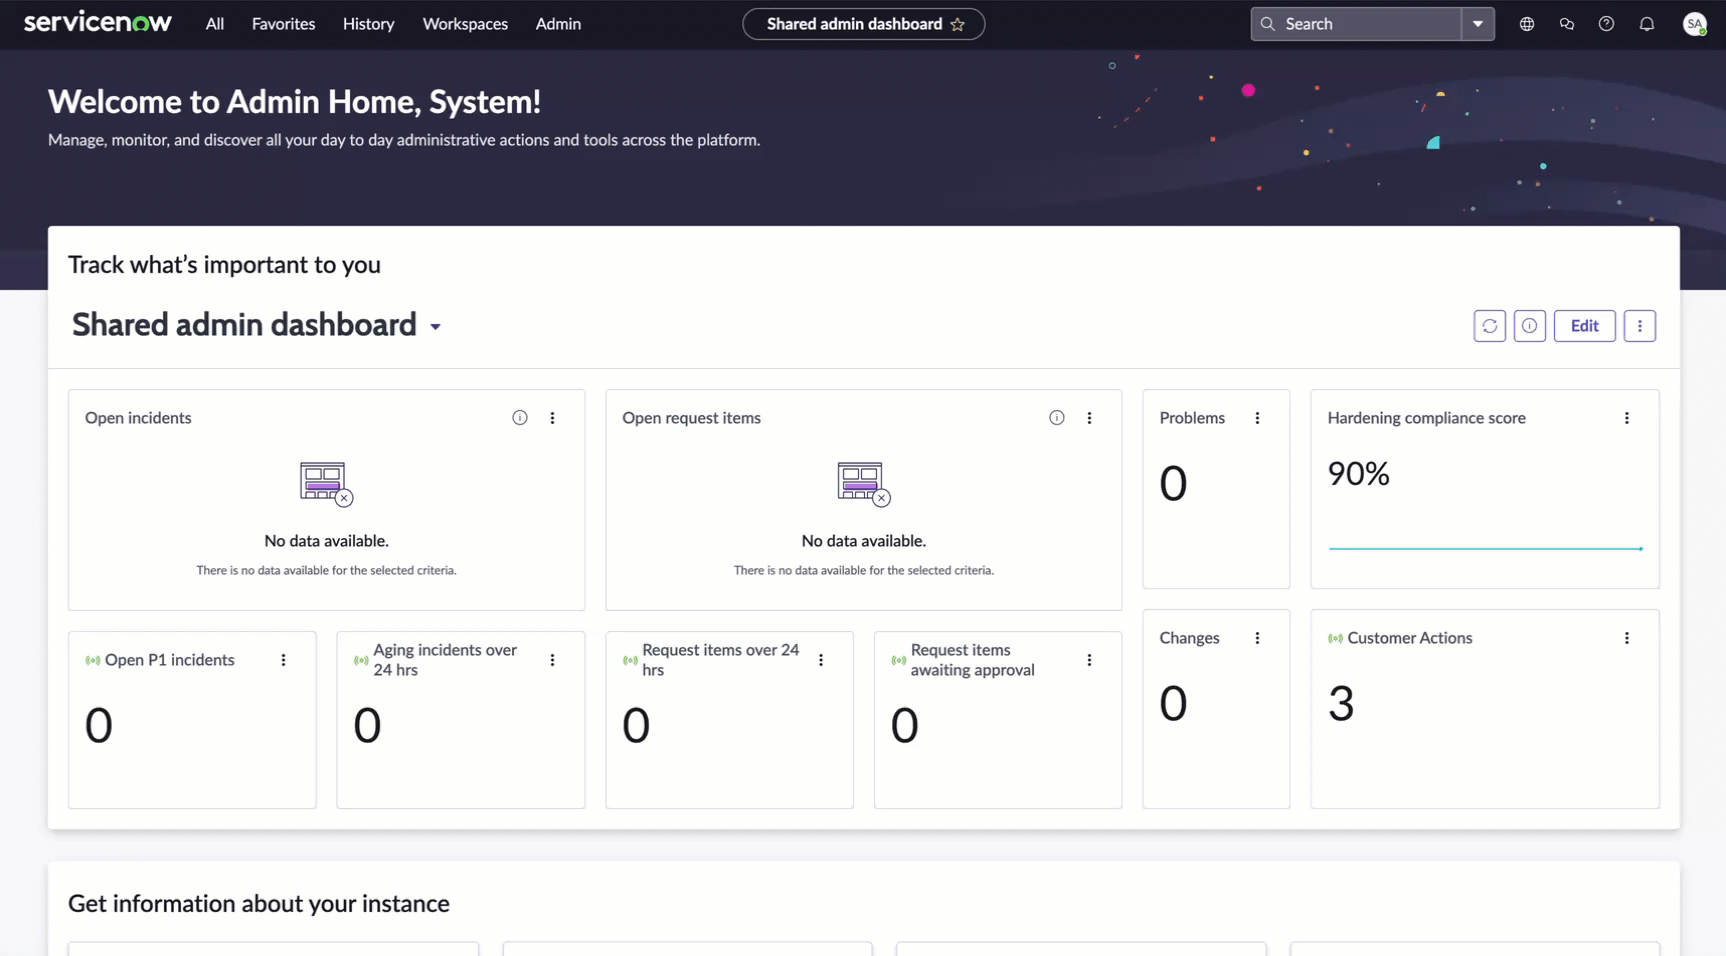The image size is (1726, 956).
Task: Click the Request items over 24 hrs live icon
Action: tap(630, 661)
